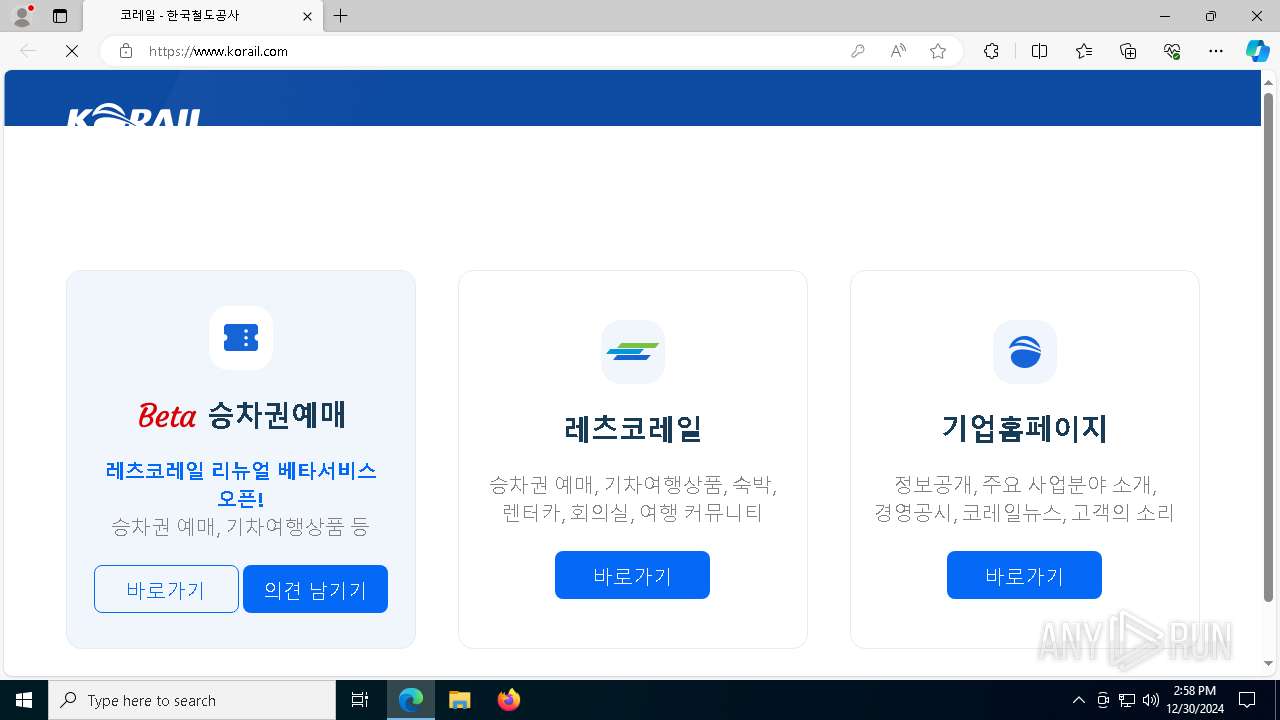
Task: Click the Beta 승차권예매 heading
Action: (241, 414)
